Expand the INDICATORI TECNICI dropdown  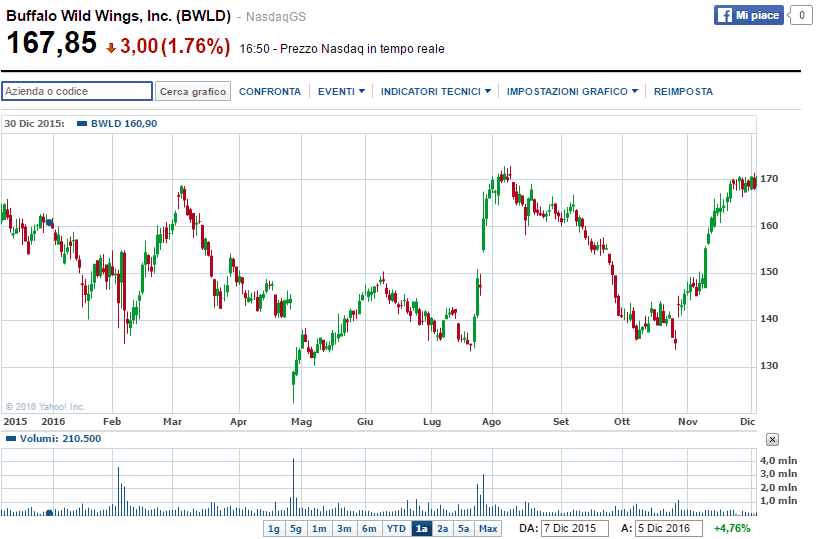click(x=436, y=91)
